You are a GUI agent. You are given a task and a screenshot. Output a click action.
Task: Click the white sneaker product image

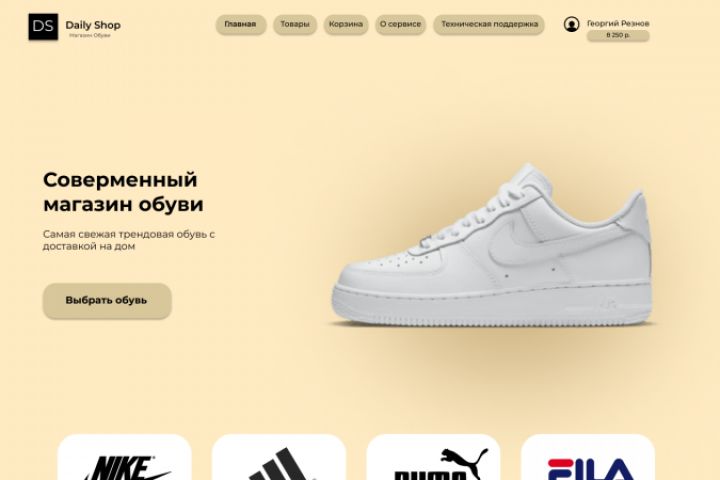tap(492, 244)
